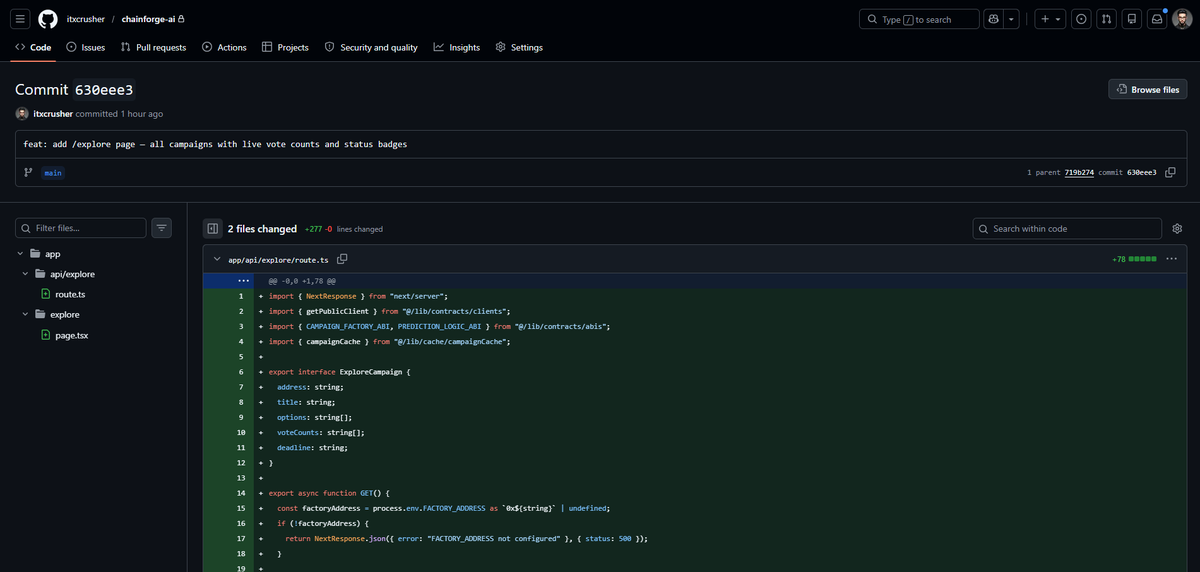The width and height of the screenshot is (1200, 572).
Task: Click the commit author avatar
Action: [22, 114]
